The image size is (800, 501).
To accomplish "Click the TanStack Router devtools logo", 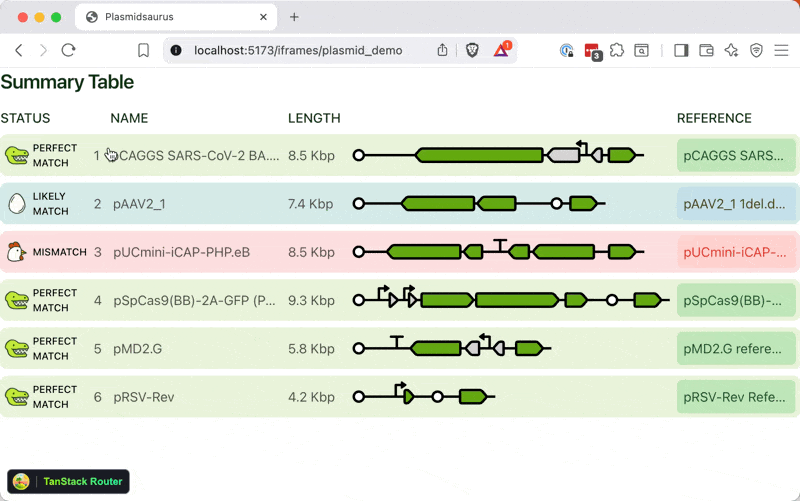I will click(21, 482).
